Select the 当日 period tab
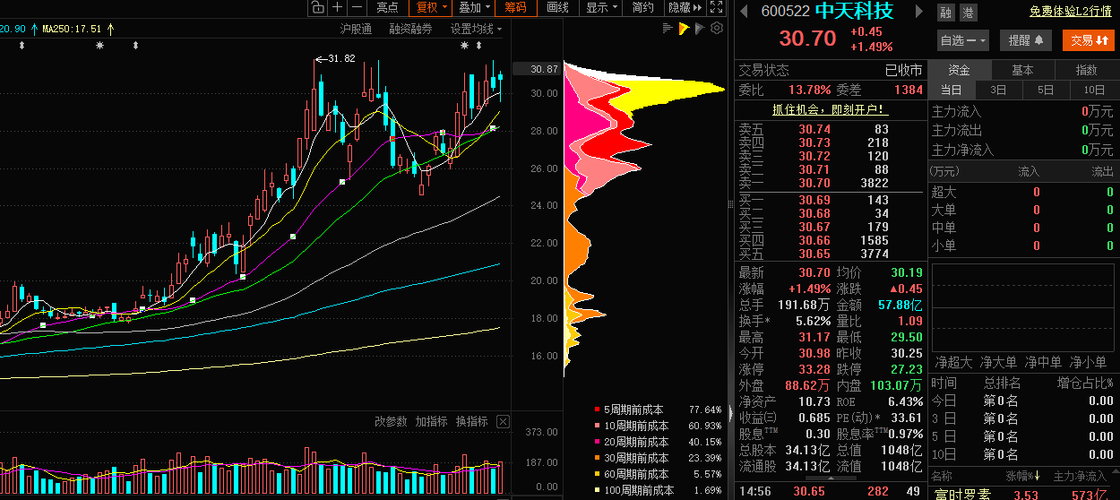Image resolution: width=1120 pixels, height=500 pixels. coord(951,90)
